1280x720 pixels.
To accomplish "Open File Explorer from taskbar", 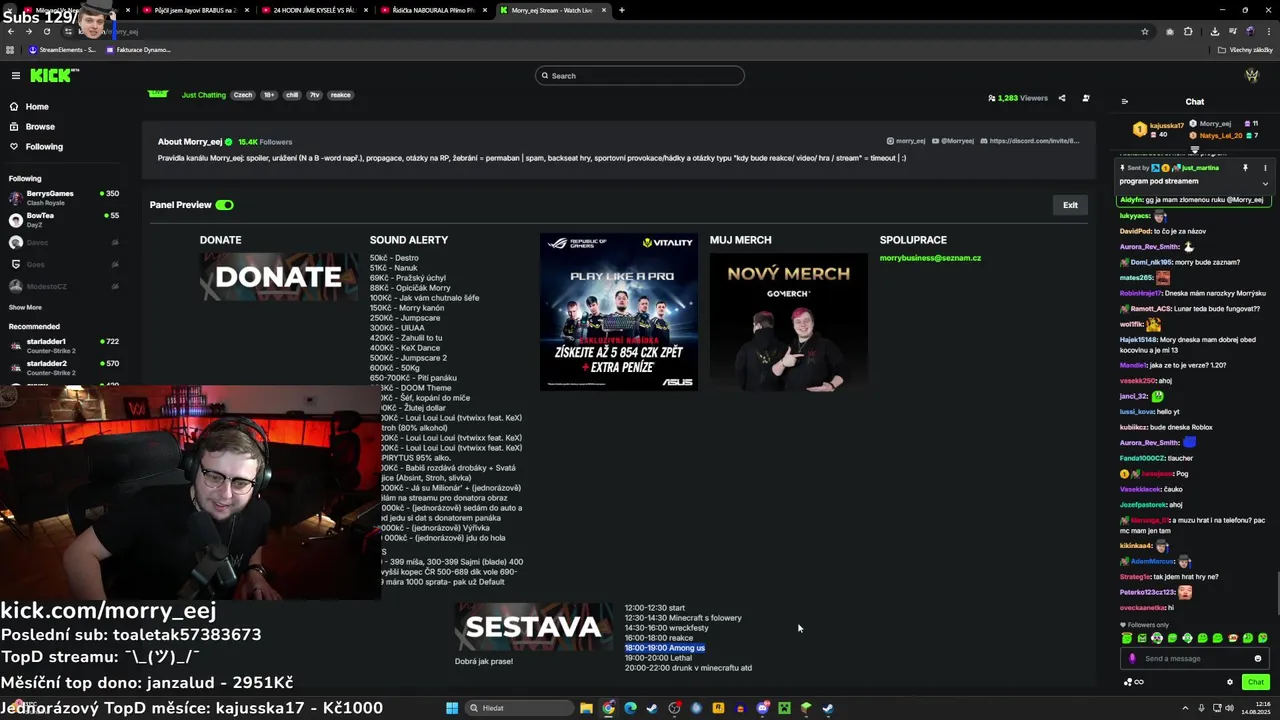I will (x=587, y=708).
